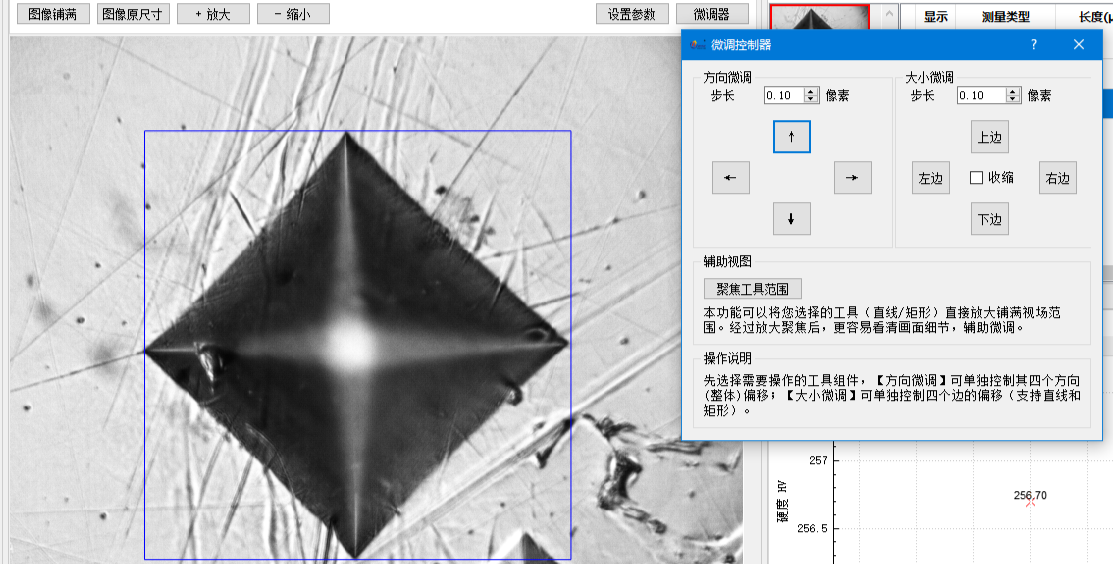Open the help question mark in dialog
This screenshot has width=1113, height=564.
1034,45
